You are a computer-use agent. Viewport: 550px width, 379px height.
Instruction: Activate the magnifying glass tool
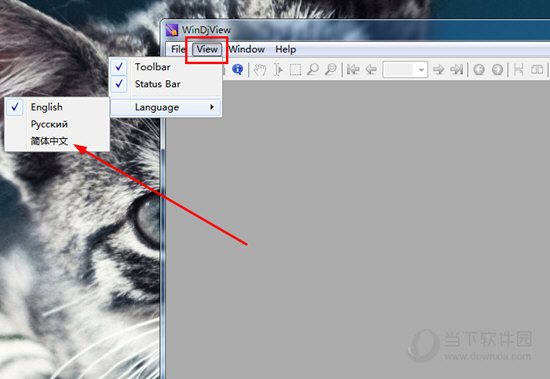tap(313, 69)
